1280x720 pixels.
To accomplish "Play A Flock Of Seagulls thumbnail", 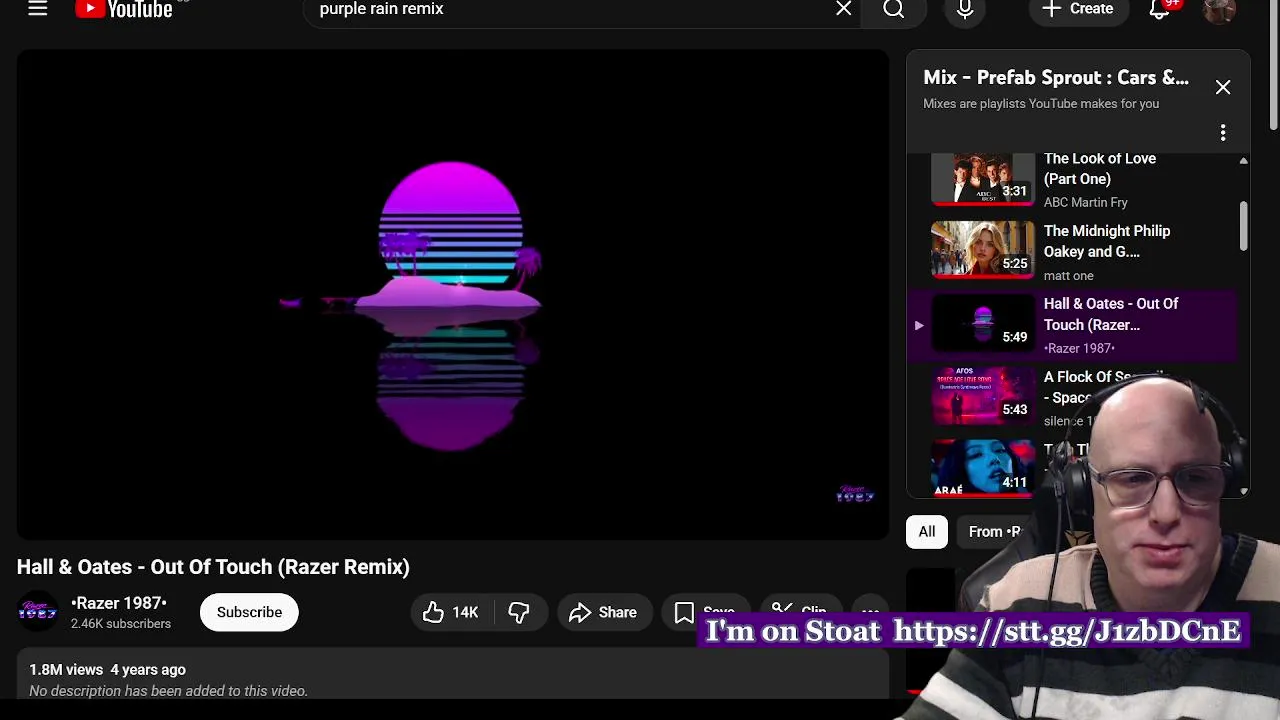I will click(x=983, y=396).
